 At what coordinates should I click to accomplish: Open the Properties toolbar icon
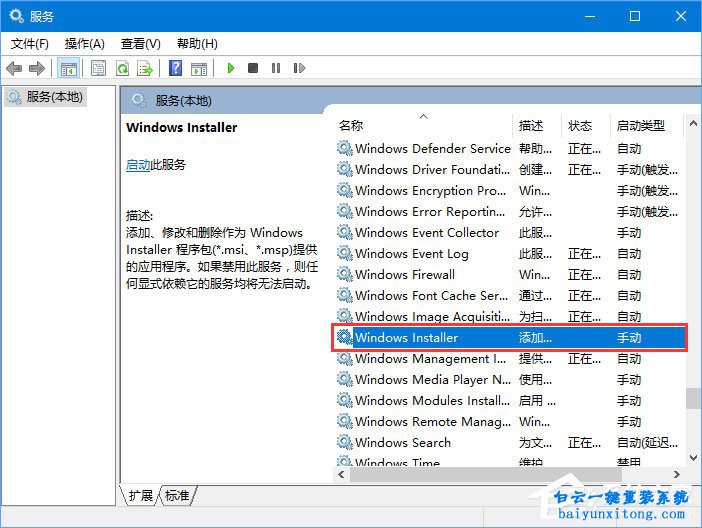98,69
